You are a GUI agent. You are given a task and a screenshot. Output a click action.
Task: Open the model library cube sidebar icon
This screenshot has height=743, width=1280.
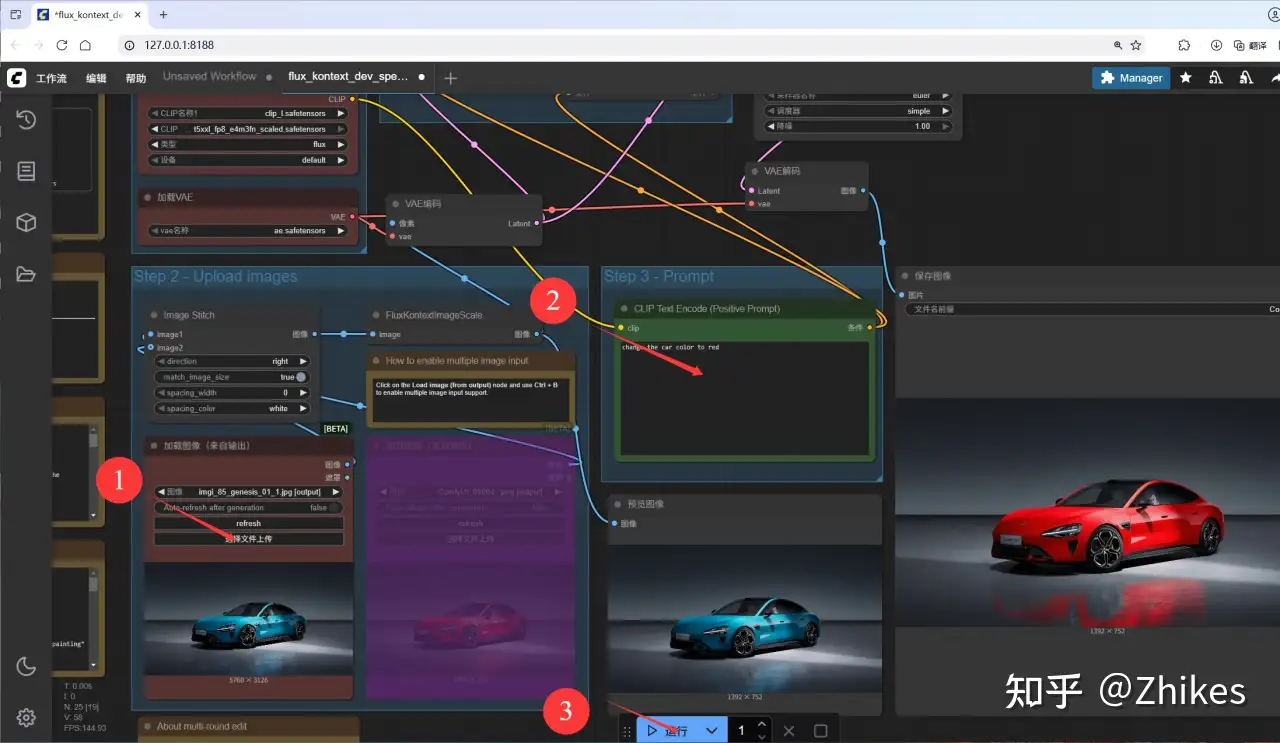pos(26,222)
